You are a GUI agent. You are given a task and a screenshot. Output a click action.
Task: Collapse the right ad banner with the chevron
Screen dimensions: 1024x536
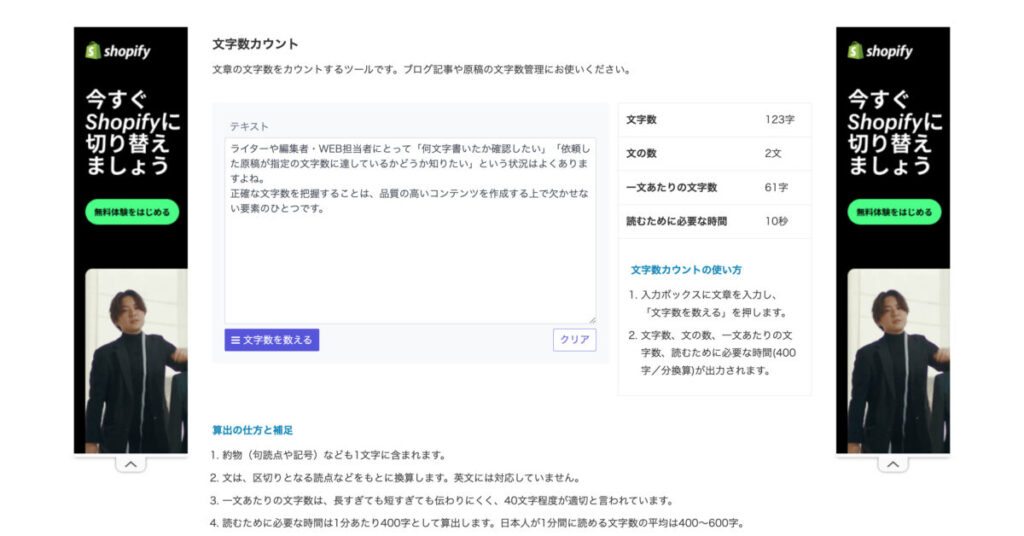click(x=892, y=464)
